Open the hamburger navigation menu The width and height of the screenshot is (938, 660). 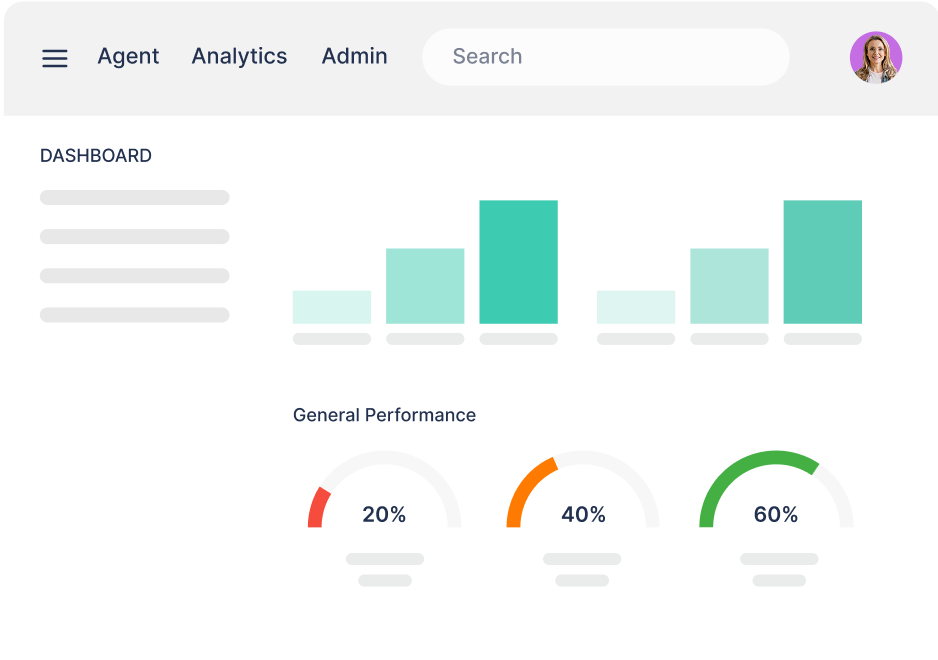point(54,58)
